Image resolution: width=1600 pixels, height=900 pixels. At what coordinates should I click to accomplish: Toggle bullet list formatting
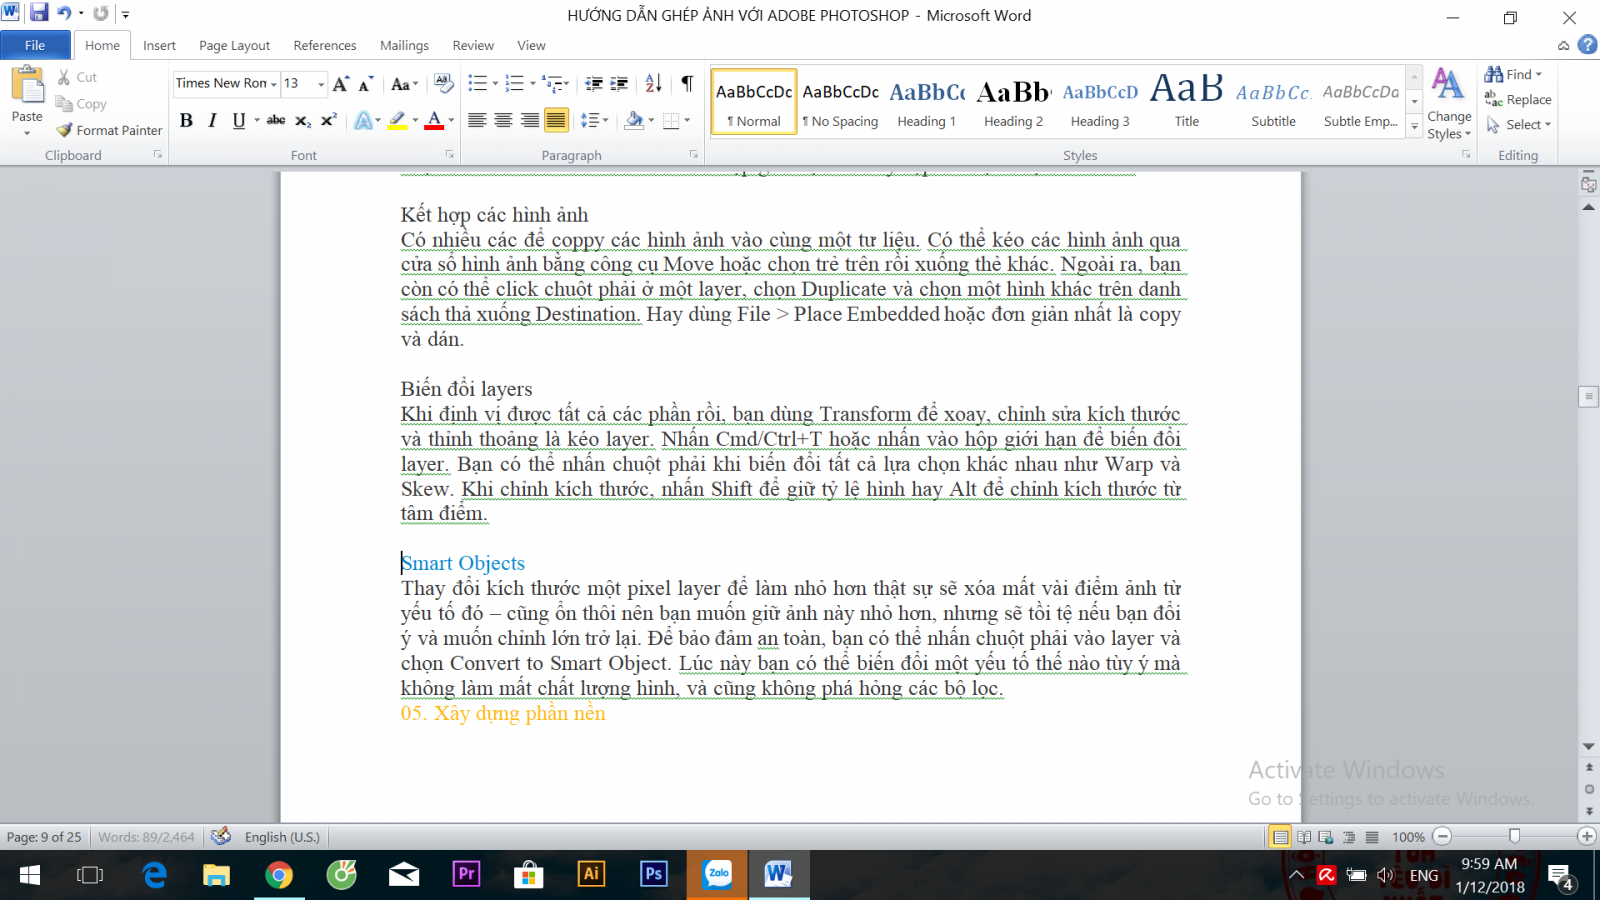477,83
